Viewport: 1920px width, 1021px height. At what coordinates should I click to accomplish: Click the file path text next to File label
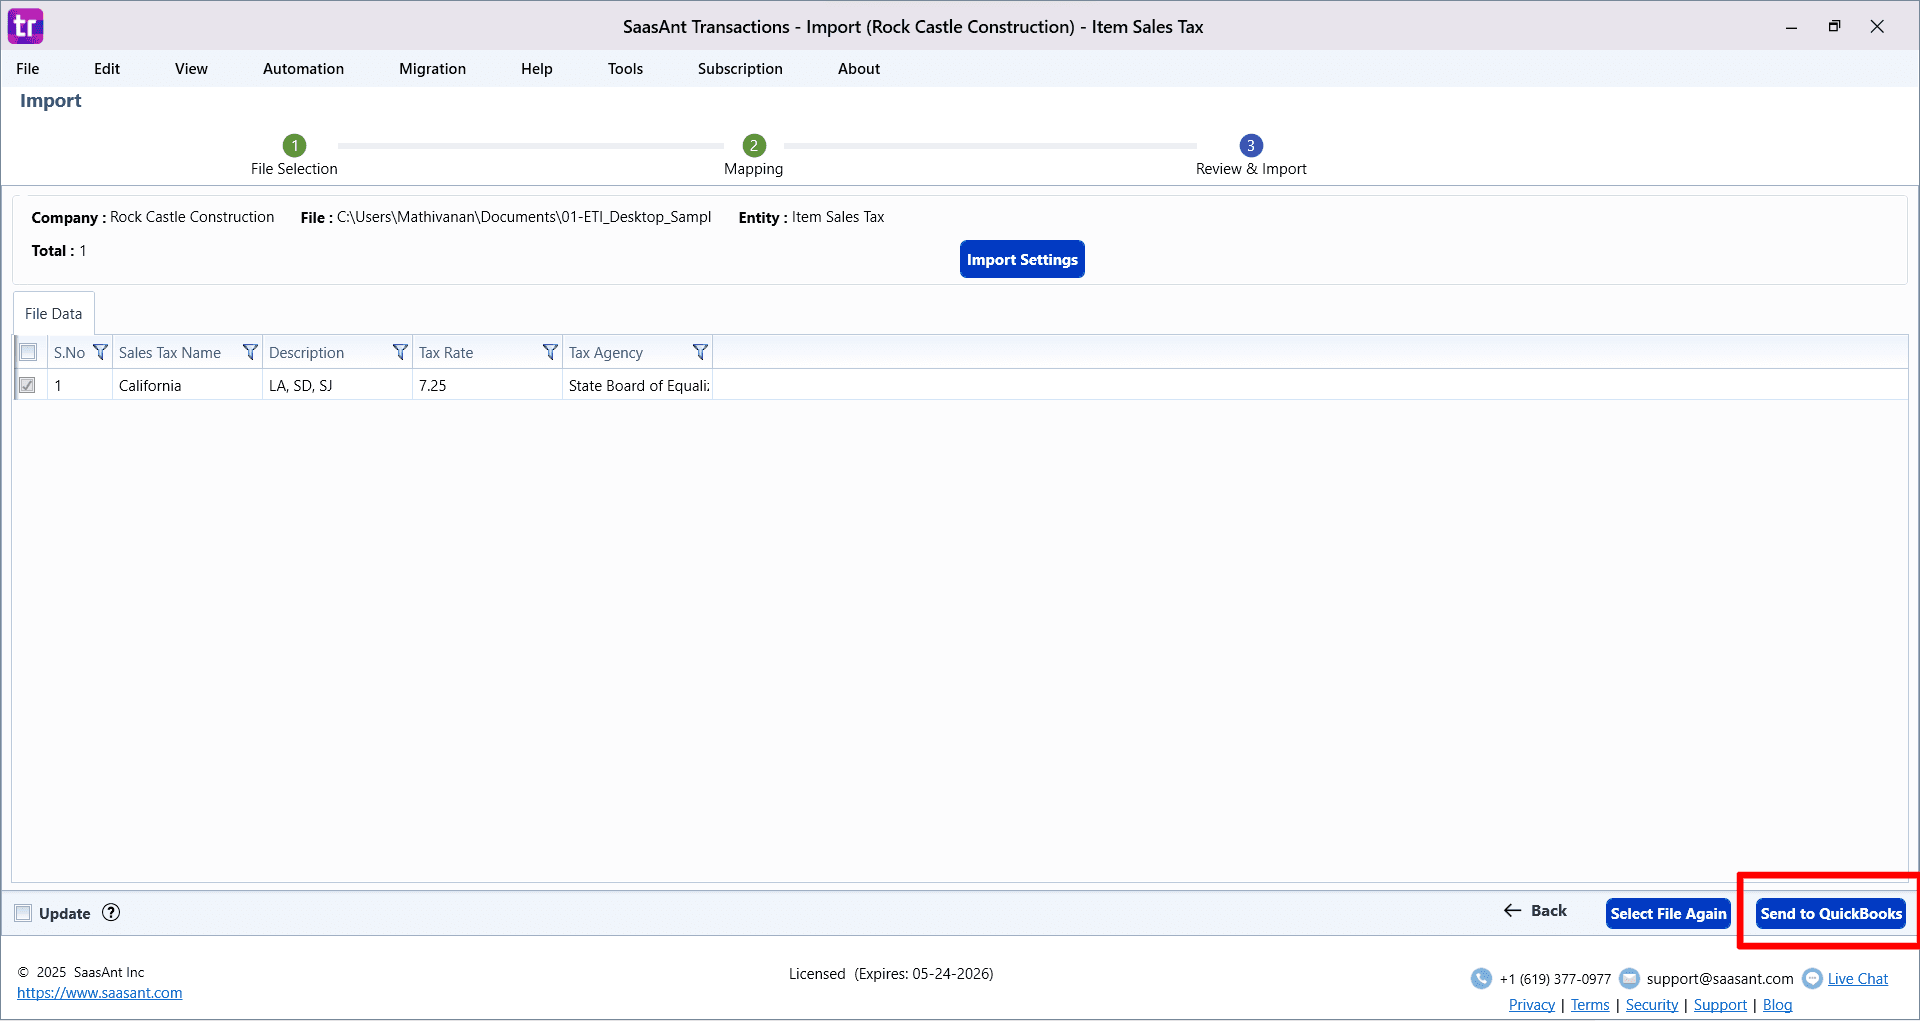coord(524,217)
